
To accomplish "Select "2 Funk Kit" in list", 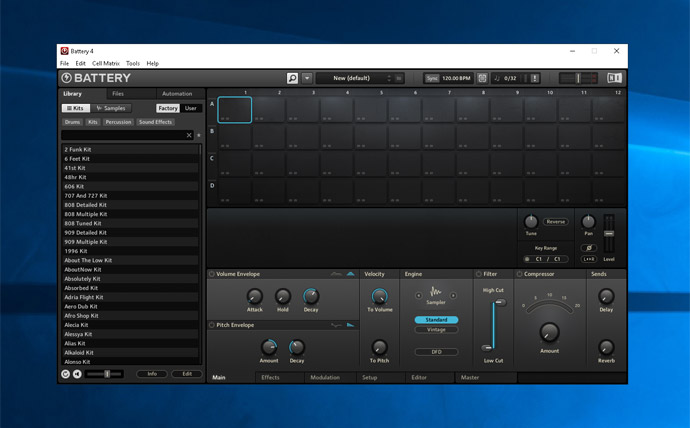I will click(x=130, y=150).
